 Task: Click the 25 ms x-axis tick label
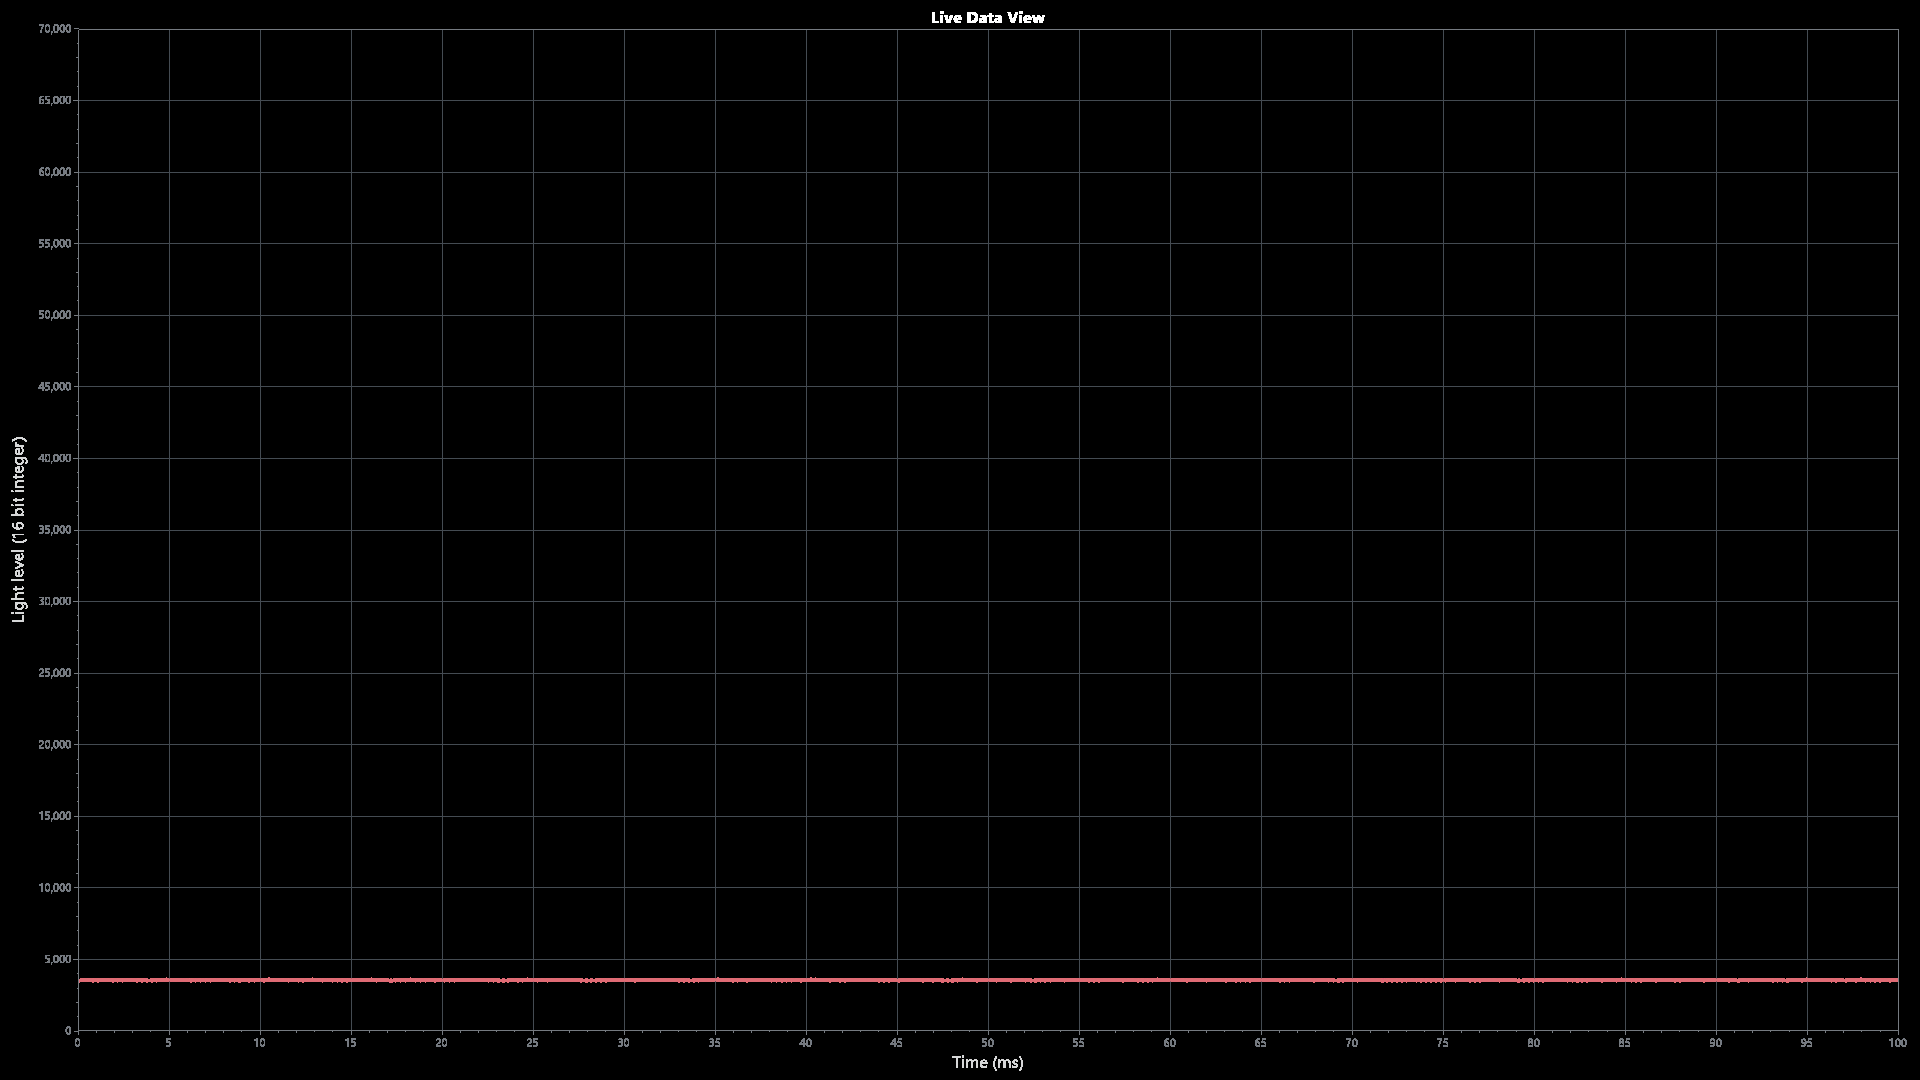tap(532, 1043)
